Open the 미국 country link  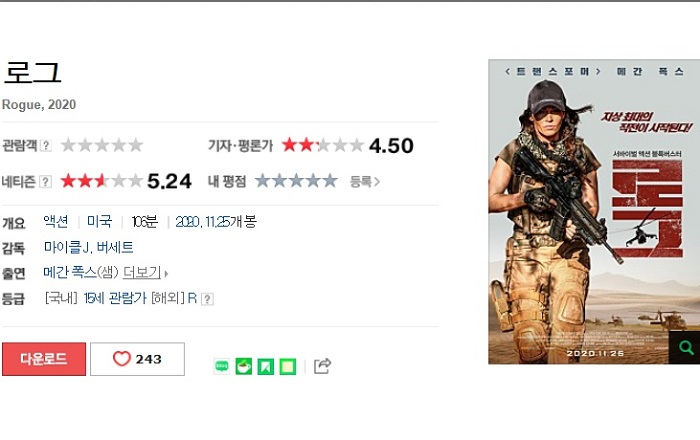[x=100, y=221]
